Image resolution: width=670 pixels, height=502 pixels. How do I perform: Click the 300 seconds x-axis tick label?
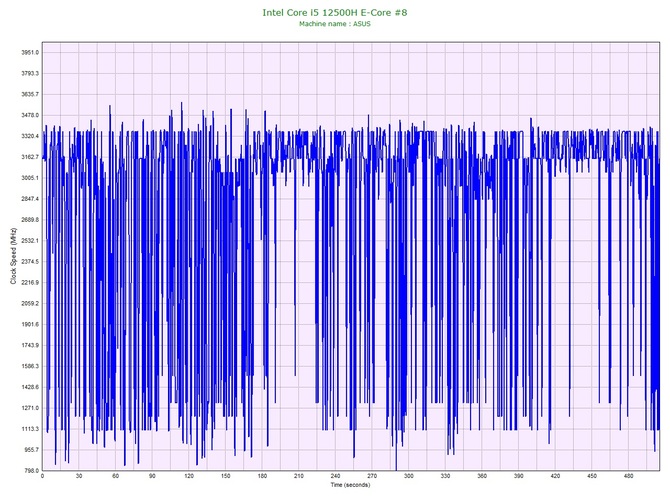[409, 476]
